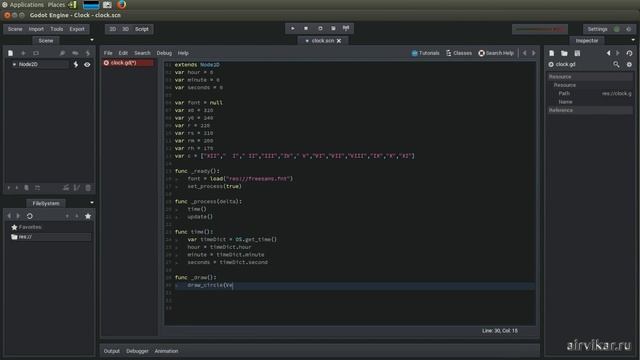This screenshot has height=360, width=640.
Task: Toggle the favorite star in FileSystem toolbar
Action: (x=88, y=216)
